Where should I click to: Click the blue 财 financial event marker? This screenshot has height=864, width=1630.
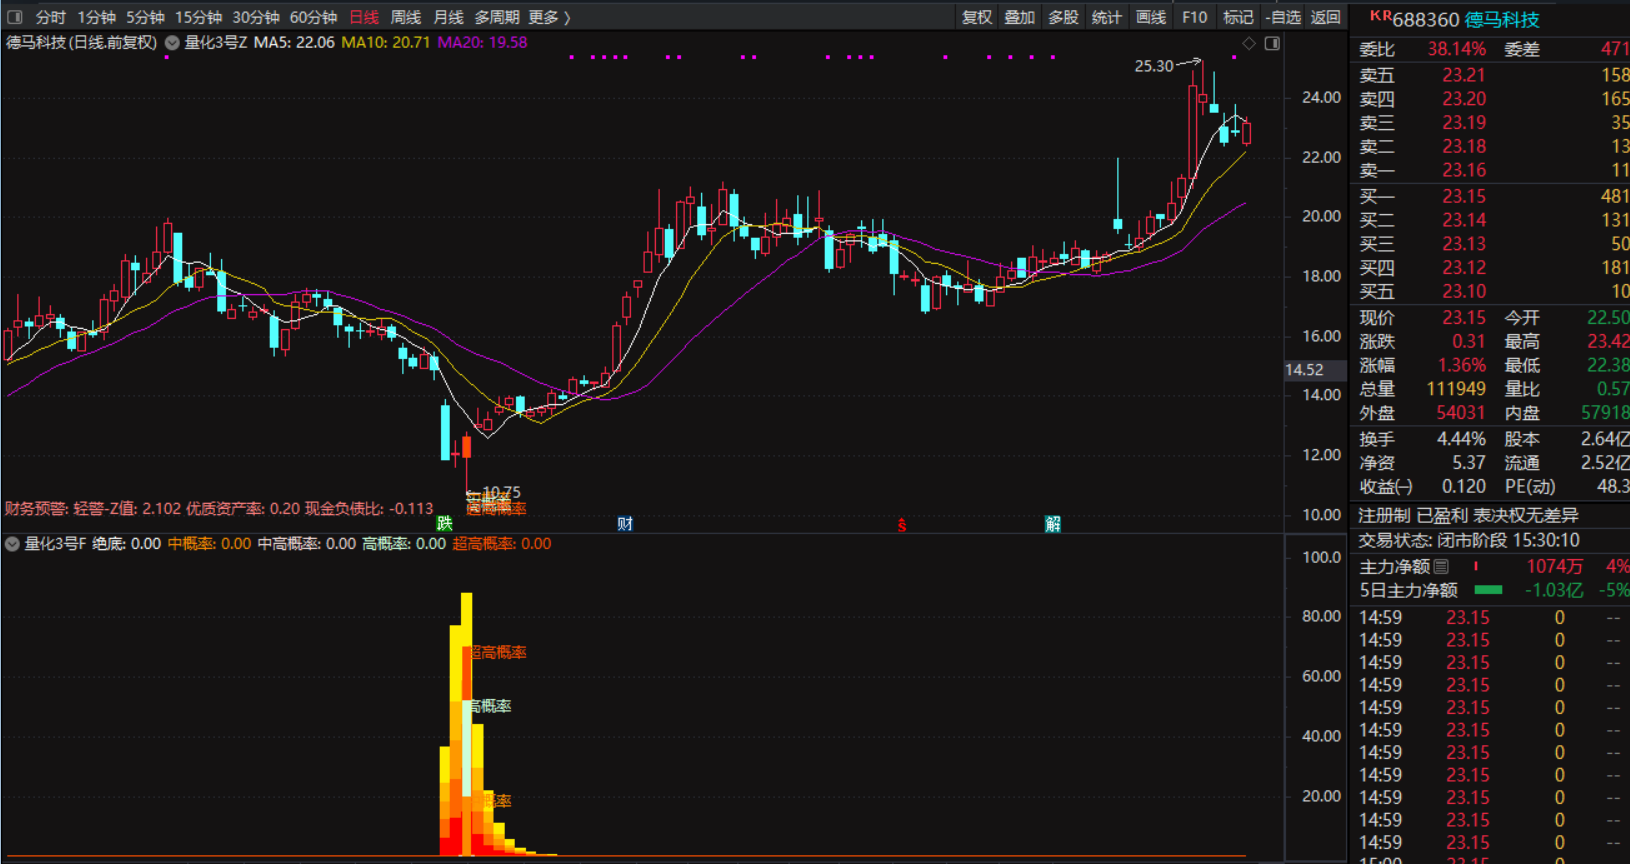[x=625, y=523]
